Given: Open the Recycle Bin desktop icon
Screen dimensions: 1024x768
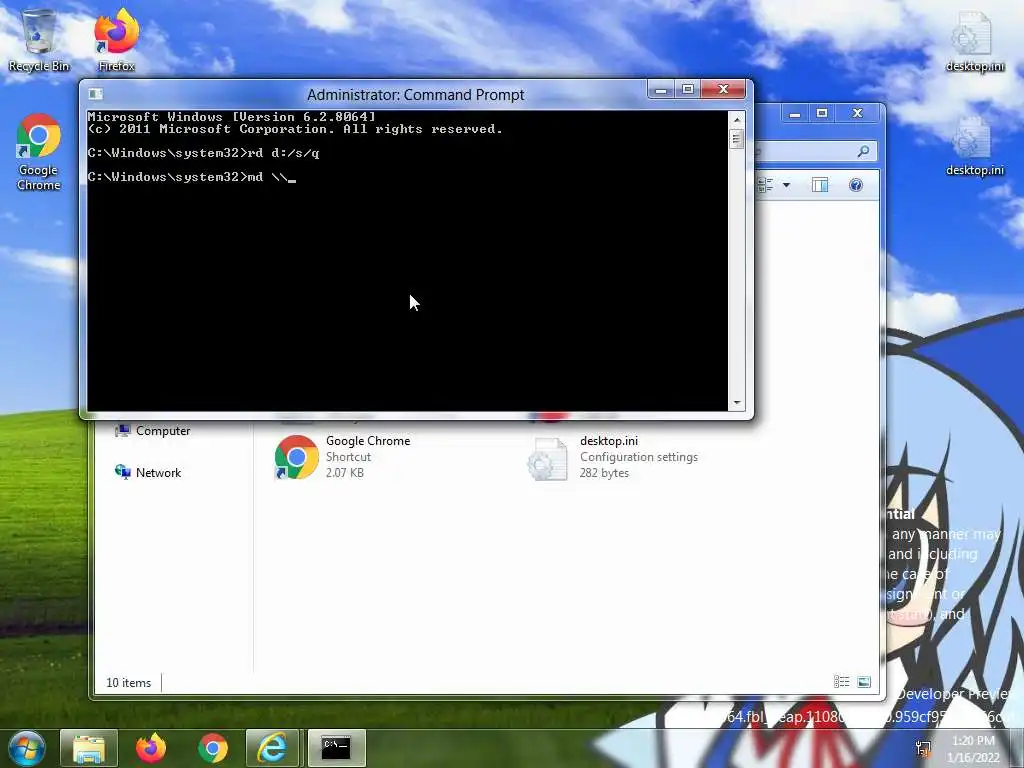Looking at the screenshot, I should [39, 40].
